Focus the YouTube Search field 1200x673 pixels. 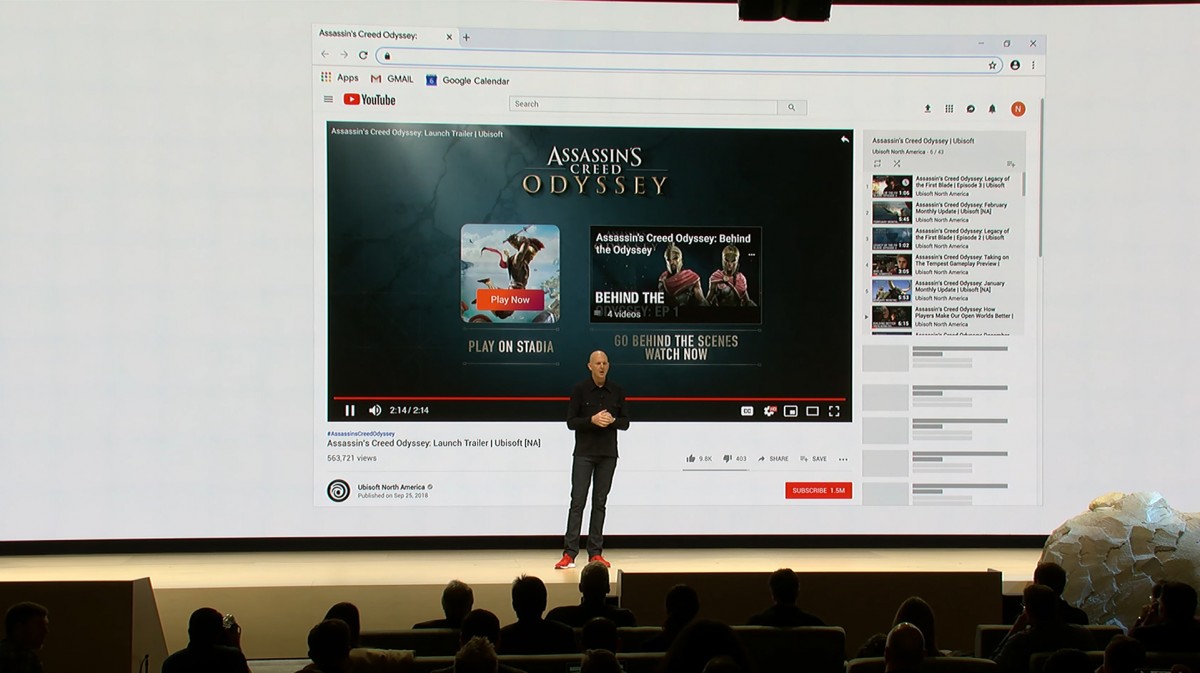643,105
